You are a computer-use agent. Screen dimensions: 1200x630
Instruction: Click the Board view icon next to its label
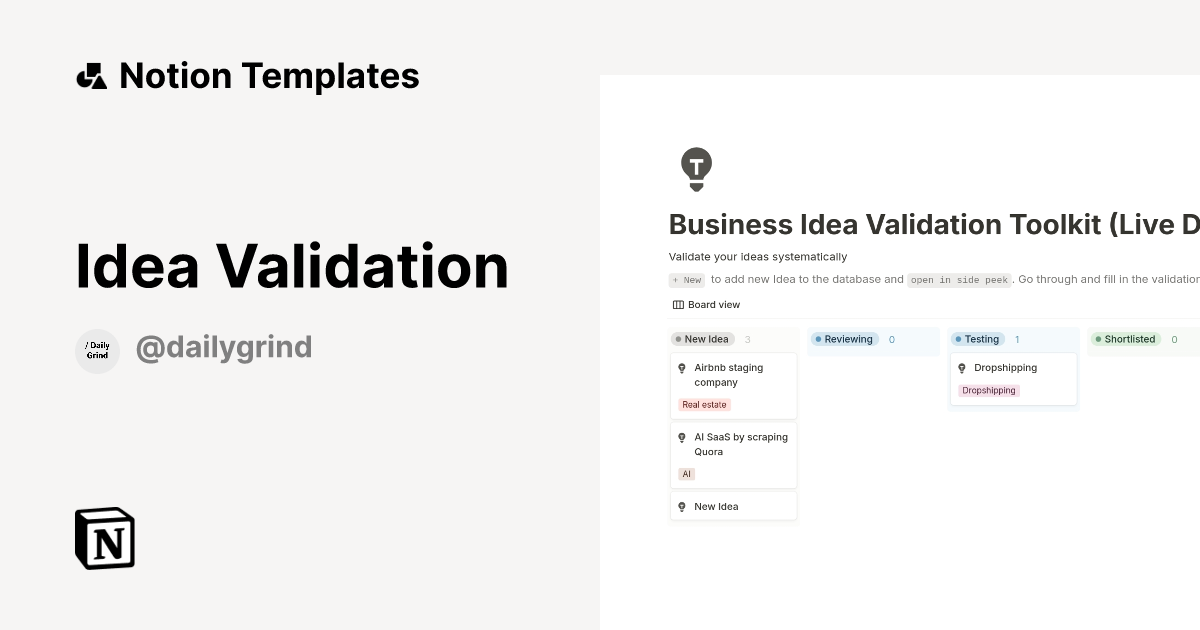pos(677,304)
